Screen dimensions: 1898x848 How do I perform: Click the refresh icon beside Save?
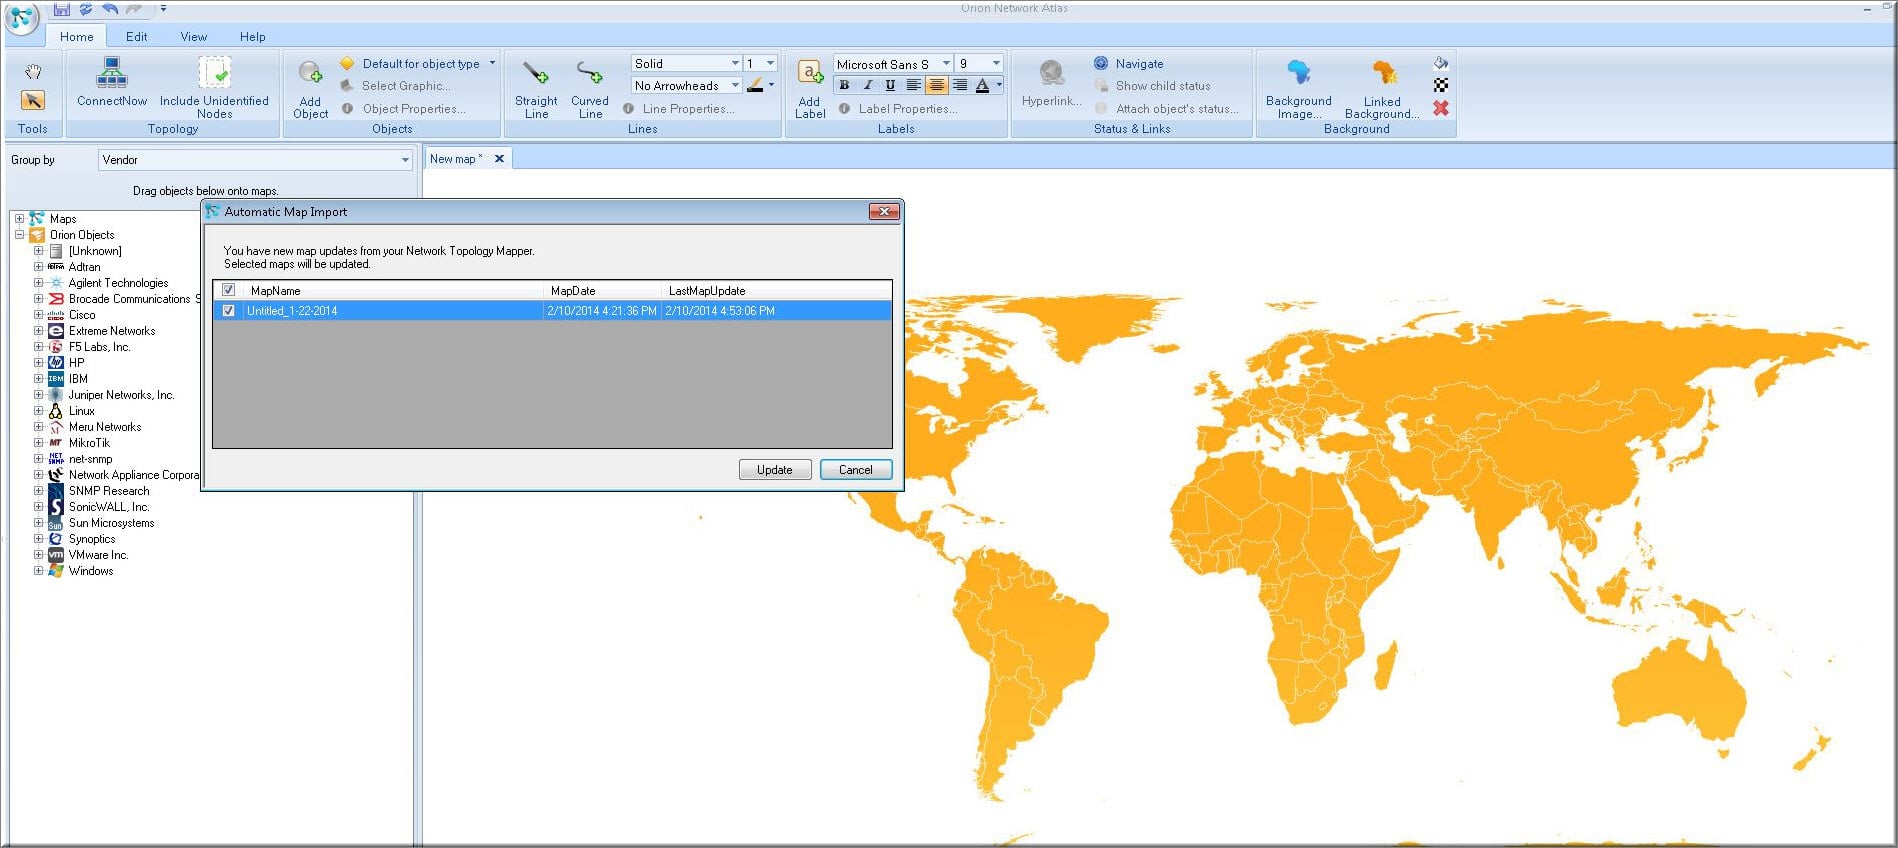point(86,9)
